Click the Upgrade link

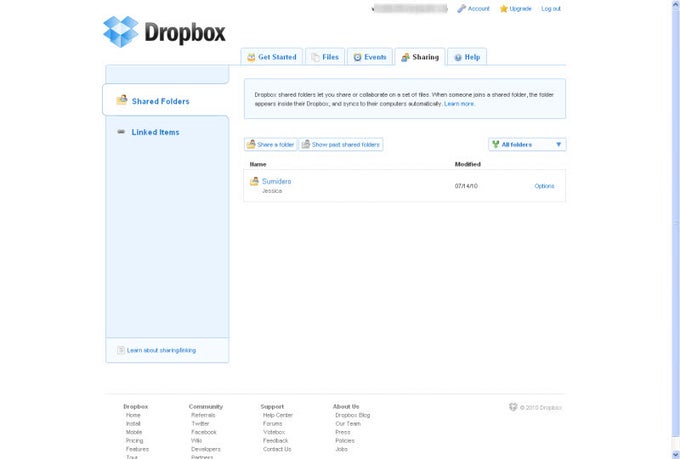point(520,9)
